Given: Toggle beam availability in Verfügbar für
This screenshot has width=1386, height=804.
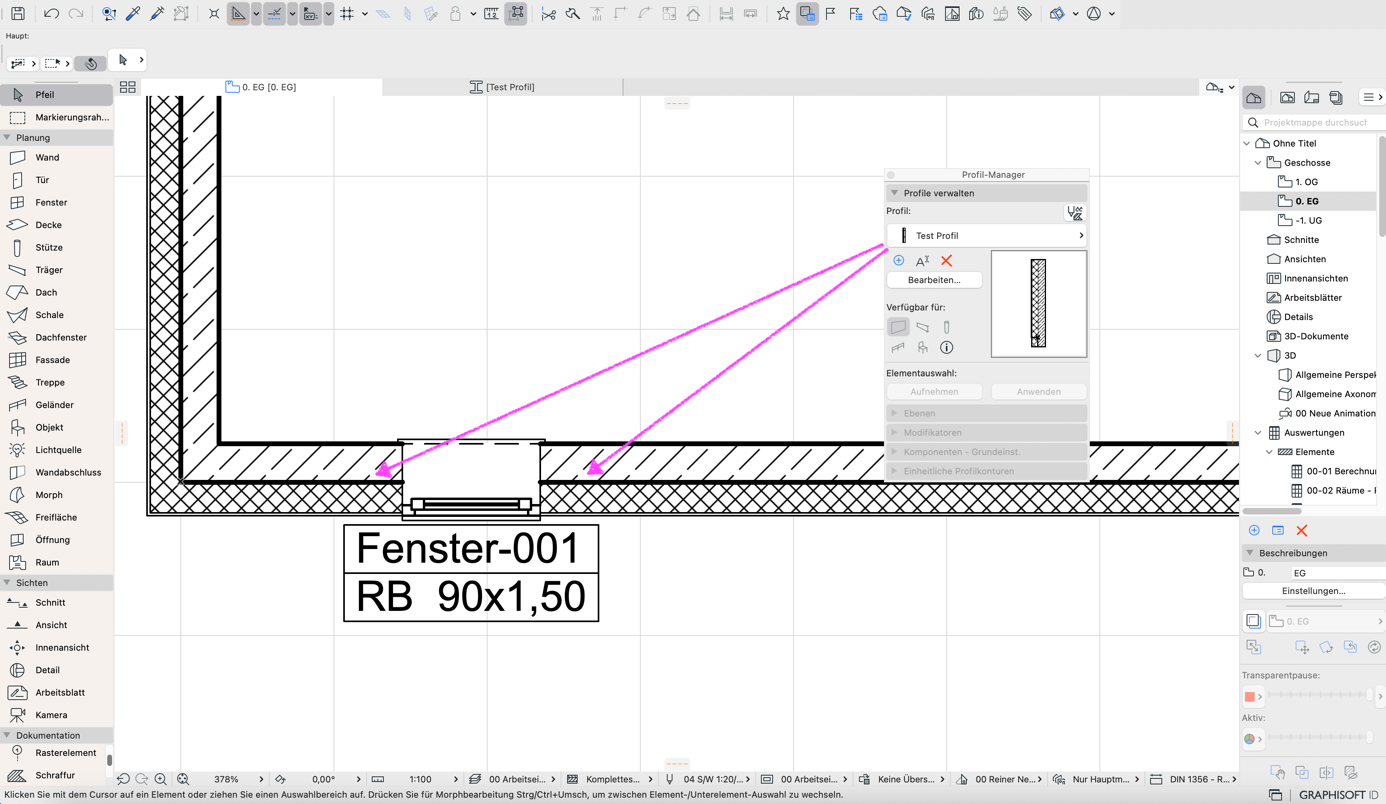Looking at the screenshot, I should [922, 327].
